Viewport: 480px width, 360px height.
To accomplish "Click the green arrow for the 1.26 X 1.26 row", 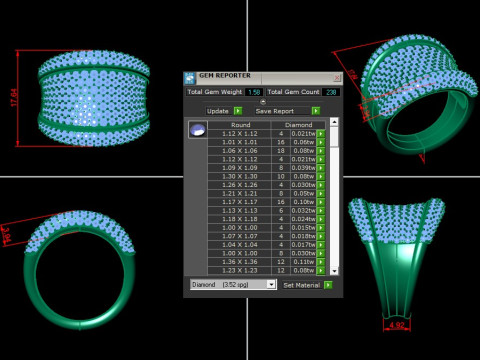I will click(321, 185).
